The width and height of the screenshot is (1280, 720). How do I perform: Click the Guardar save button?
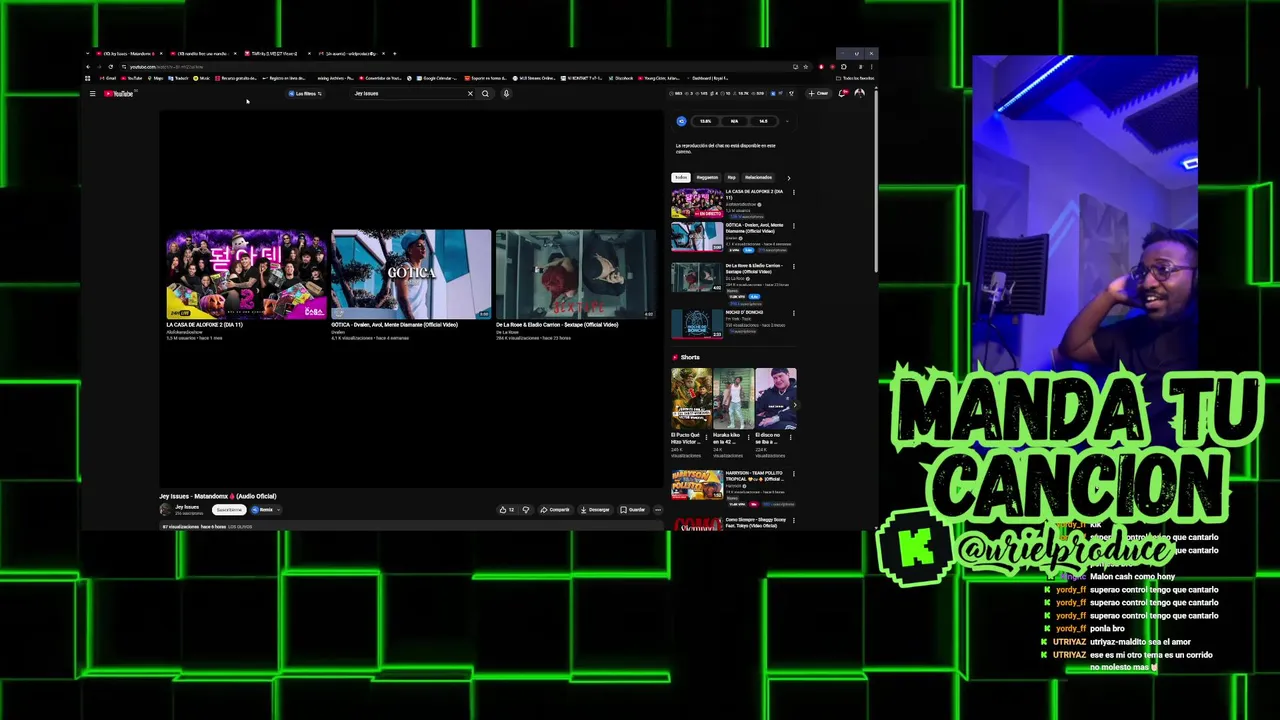click(x=632, y=510)
